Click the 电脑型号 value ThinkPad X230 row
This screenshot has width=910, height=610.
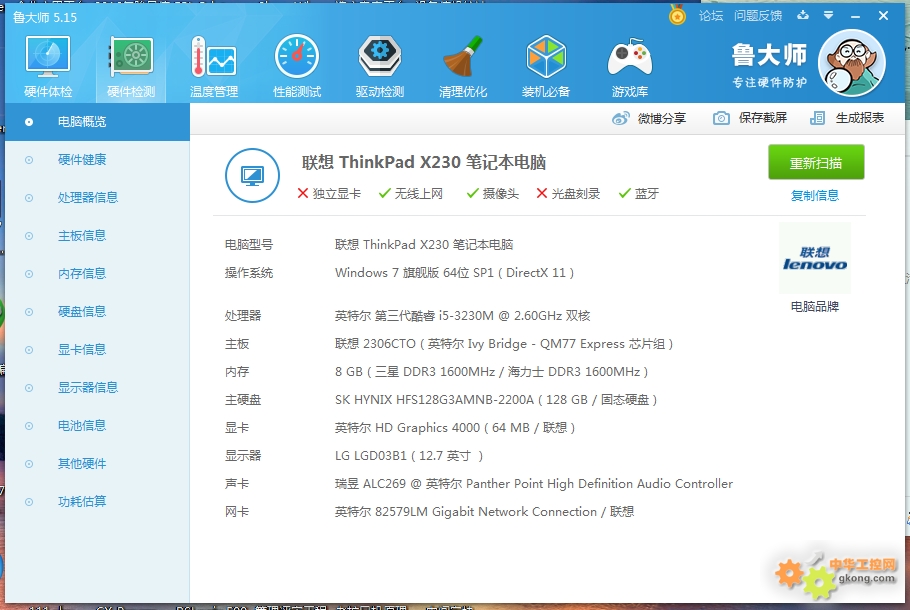pos(424,245)
